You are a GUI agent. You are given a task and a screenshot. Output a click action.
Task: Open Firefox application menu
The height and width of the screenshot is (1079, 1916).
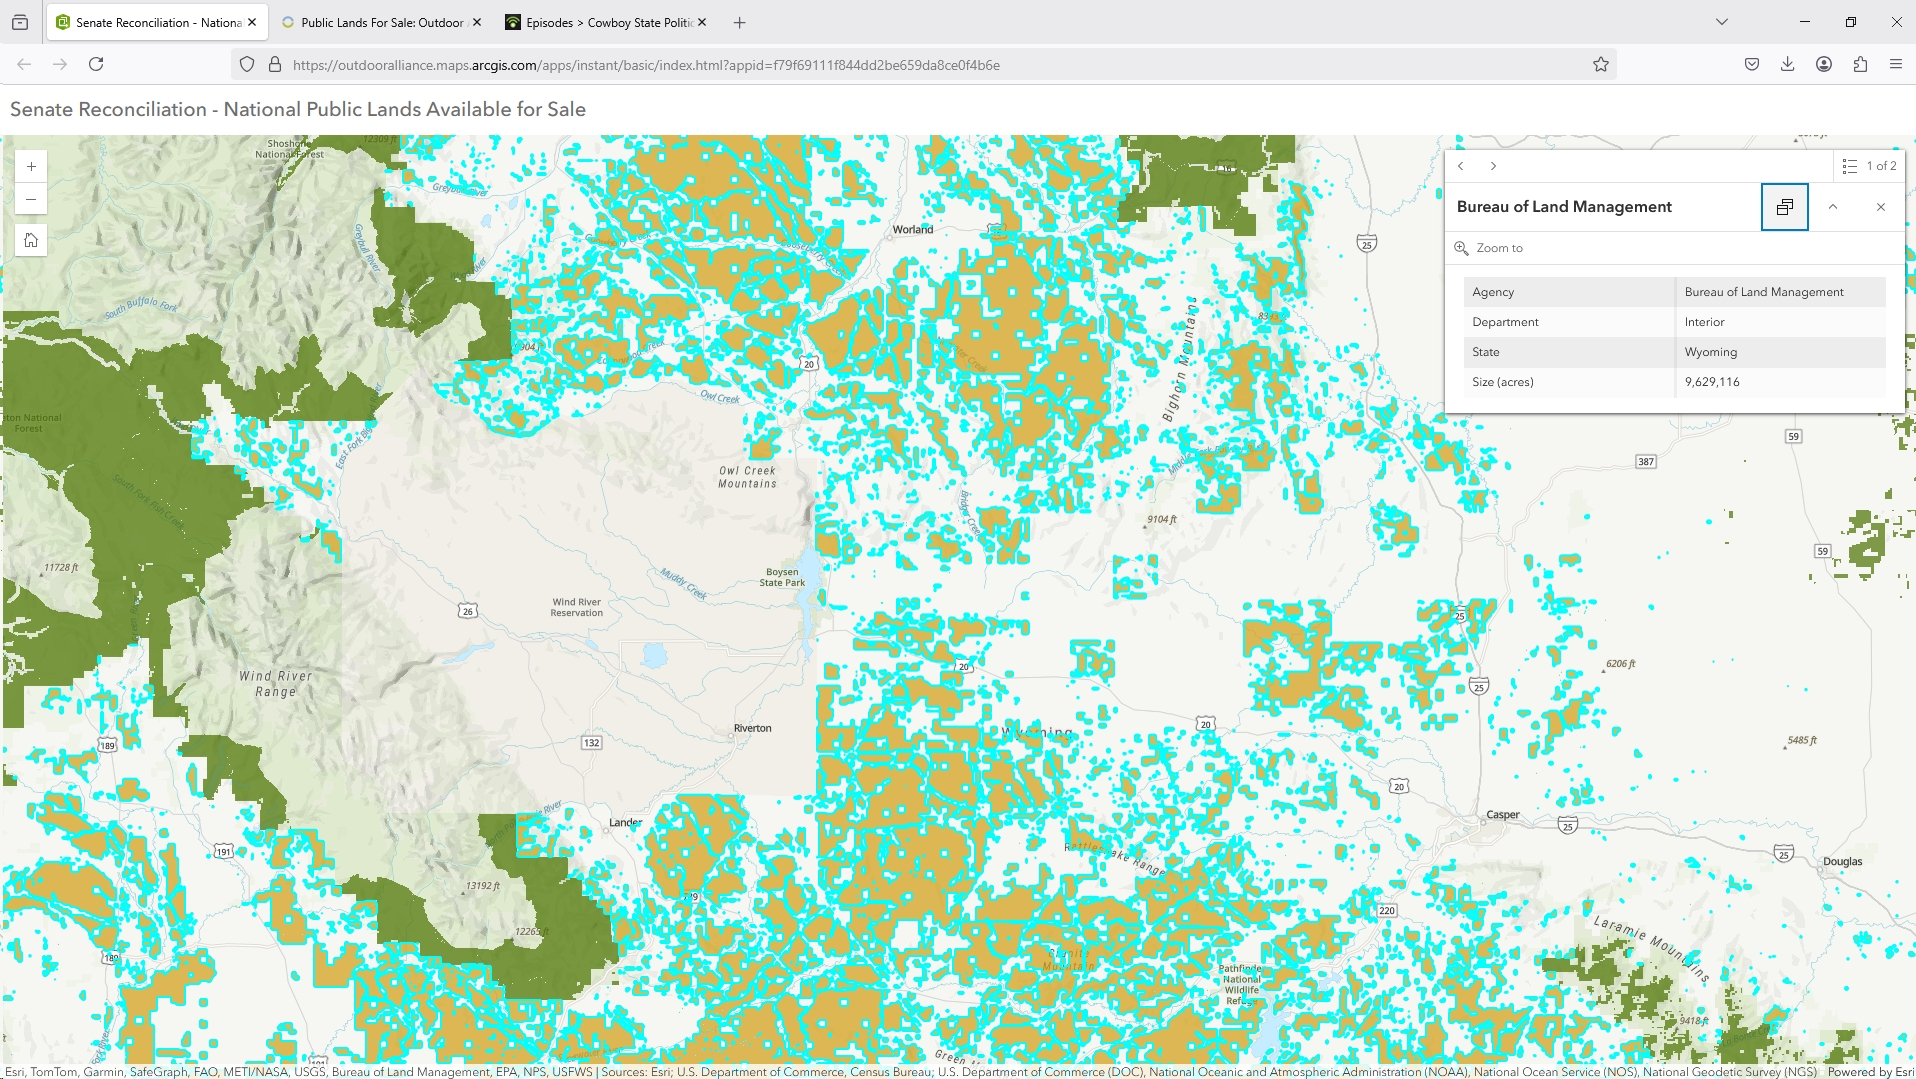(1895, 65)
